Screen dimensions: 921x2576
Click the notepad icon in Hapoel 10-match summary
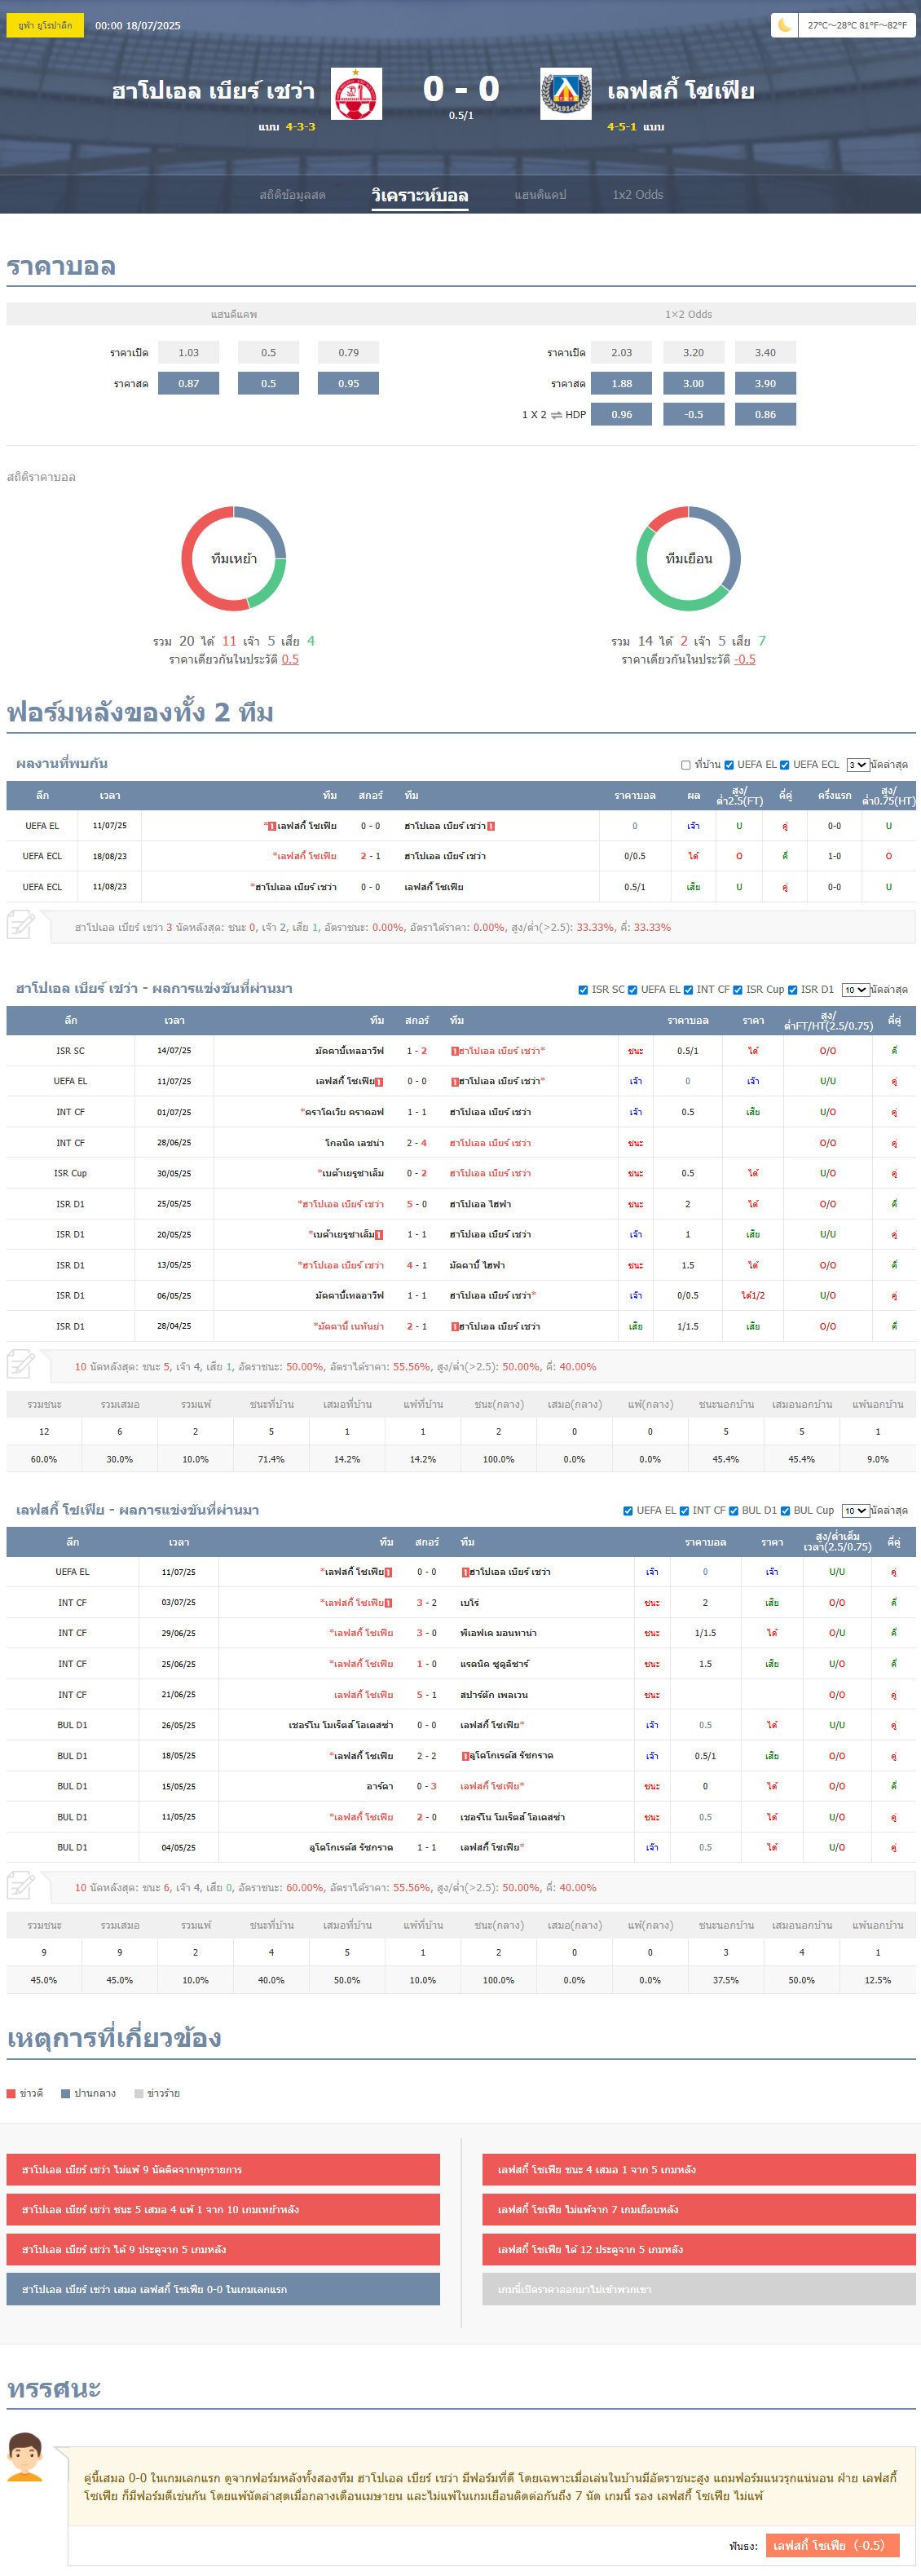[21, 1364]
